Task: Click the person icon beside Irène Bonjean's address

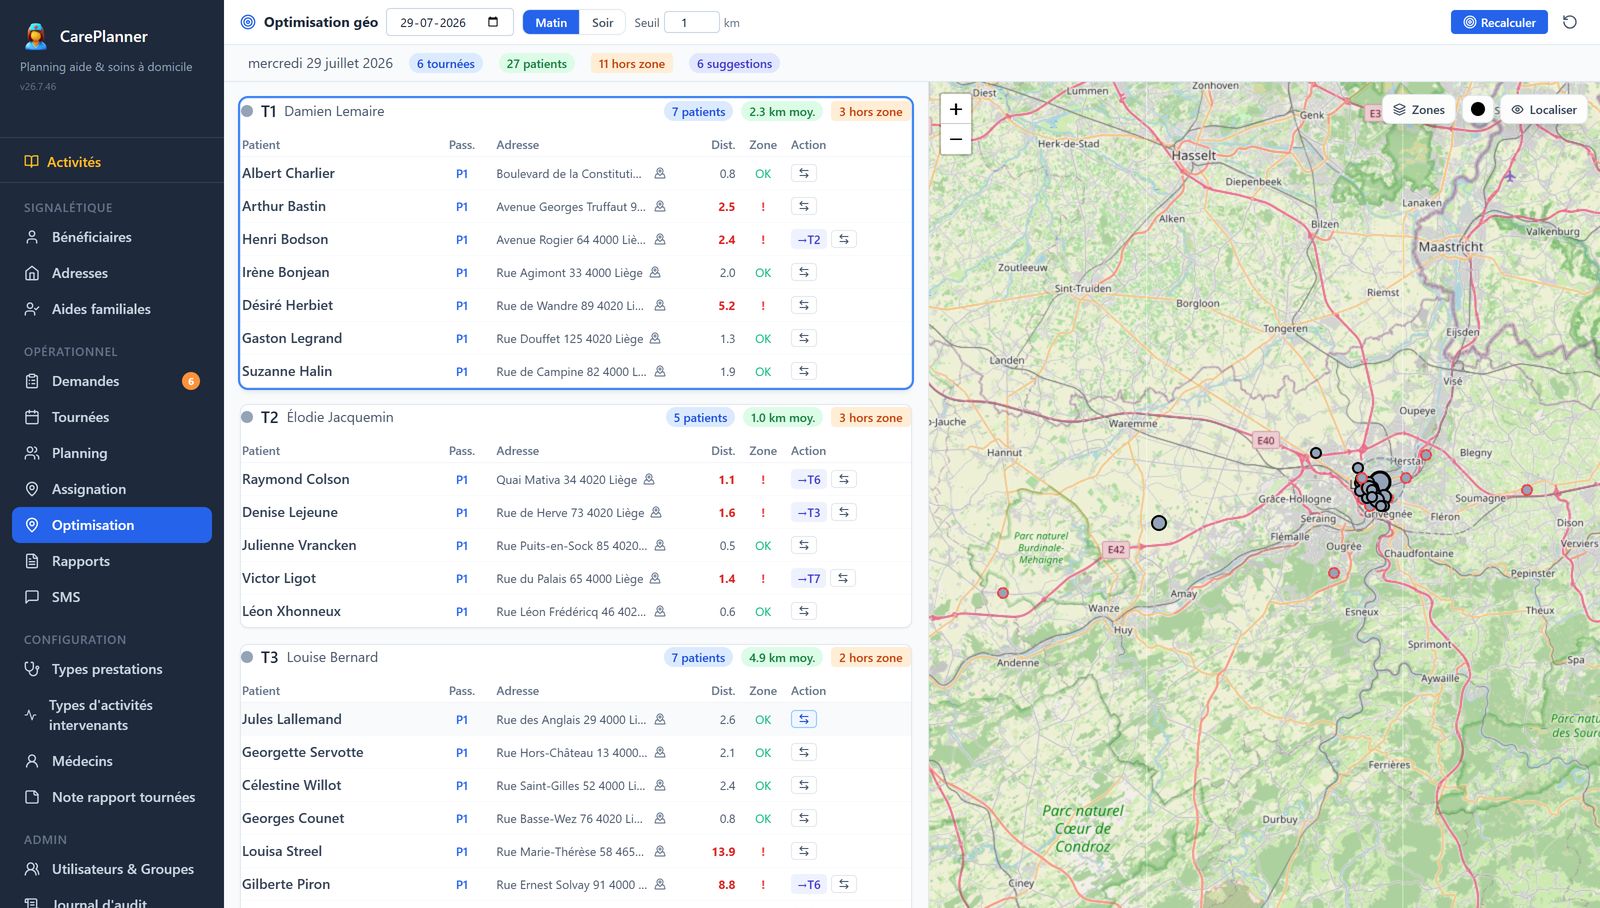Action: point(655,272)
